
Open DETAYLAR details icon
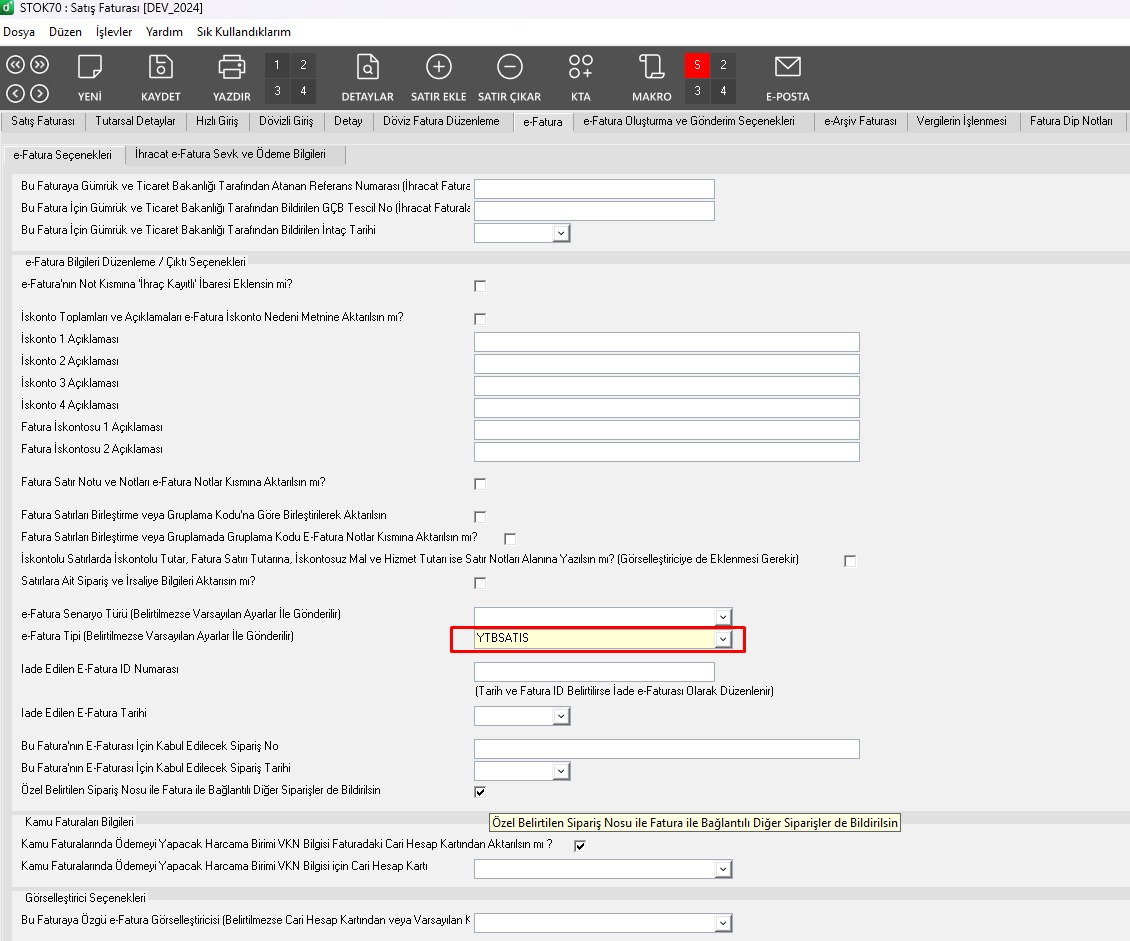(368, 68)
